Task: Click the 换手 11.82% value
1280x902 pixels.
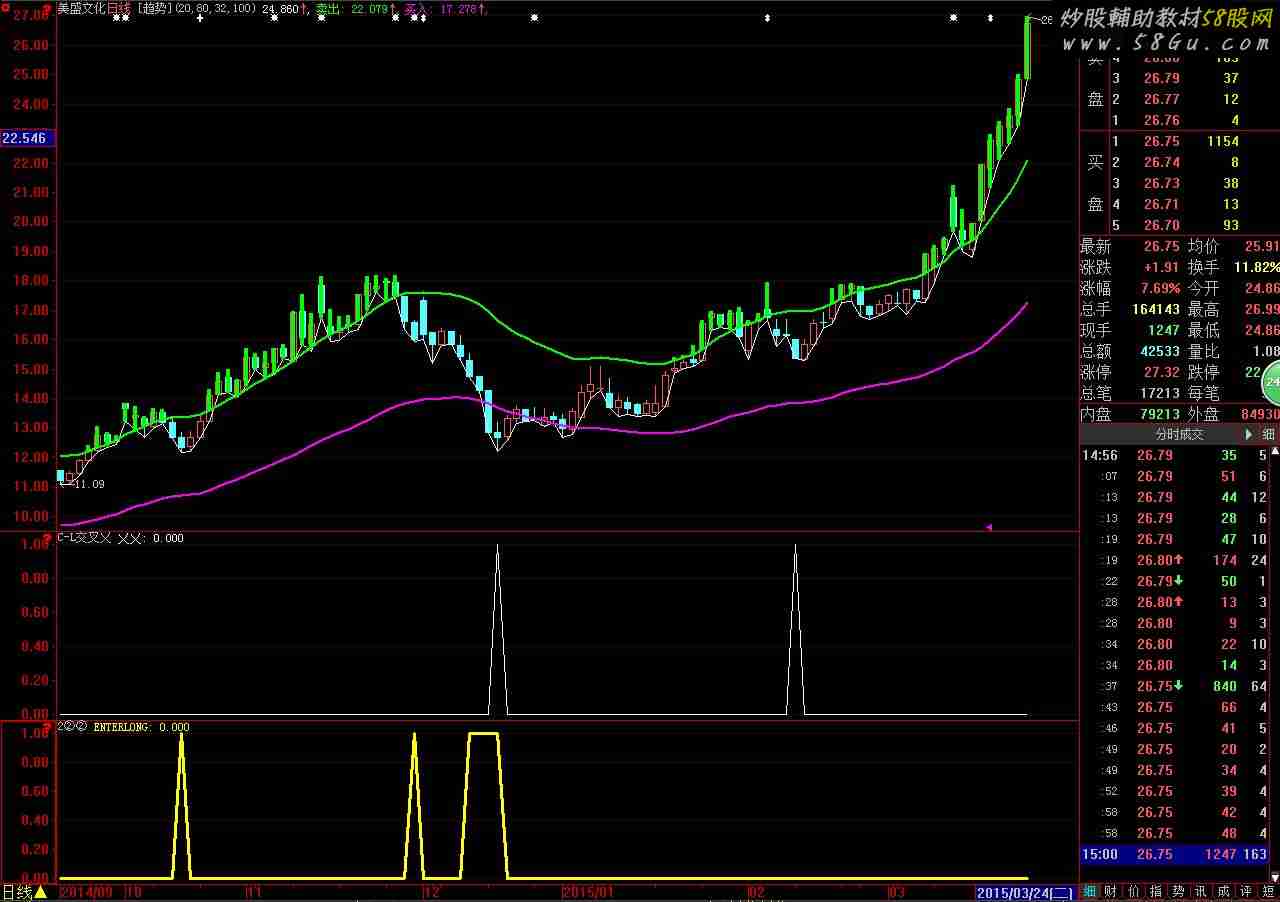Action: (x=1256, y=267)
